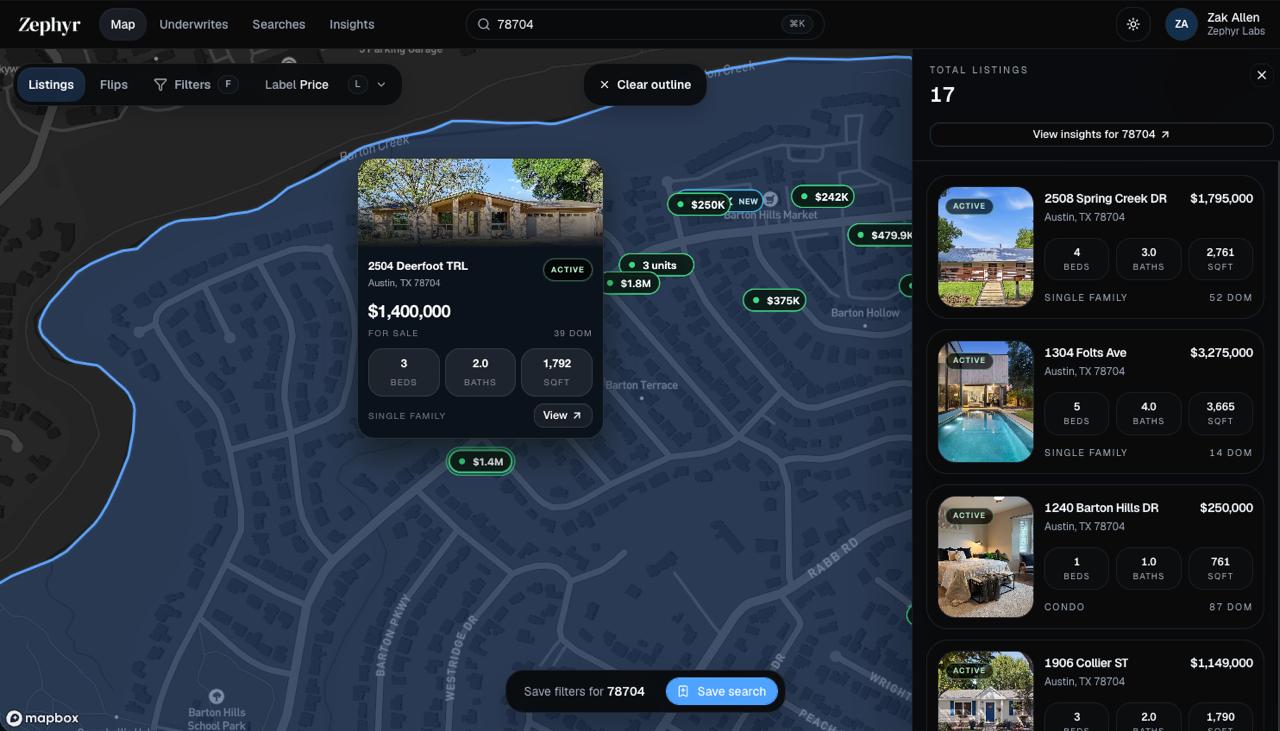Click the Barton Hollow map label
The image size is (1280, 731).
[x=865, y=313]
